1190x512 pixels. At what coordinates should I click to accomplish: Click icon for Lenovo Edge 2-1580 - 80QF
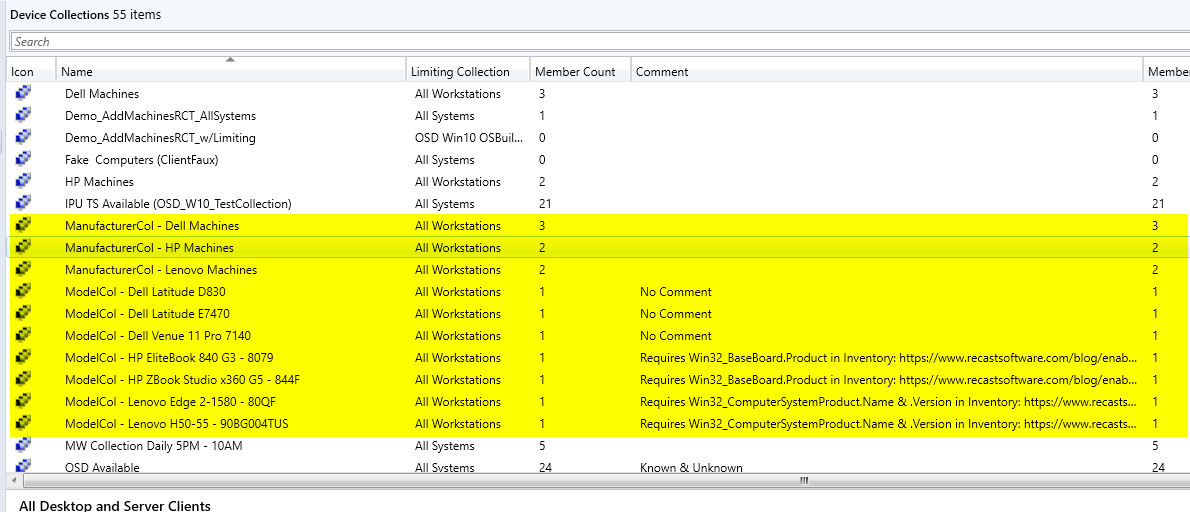click(23, 401)
